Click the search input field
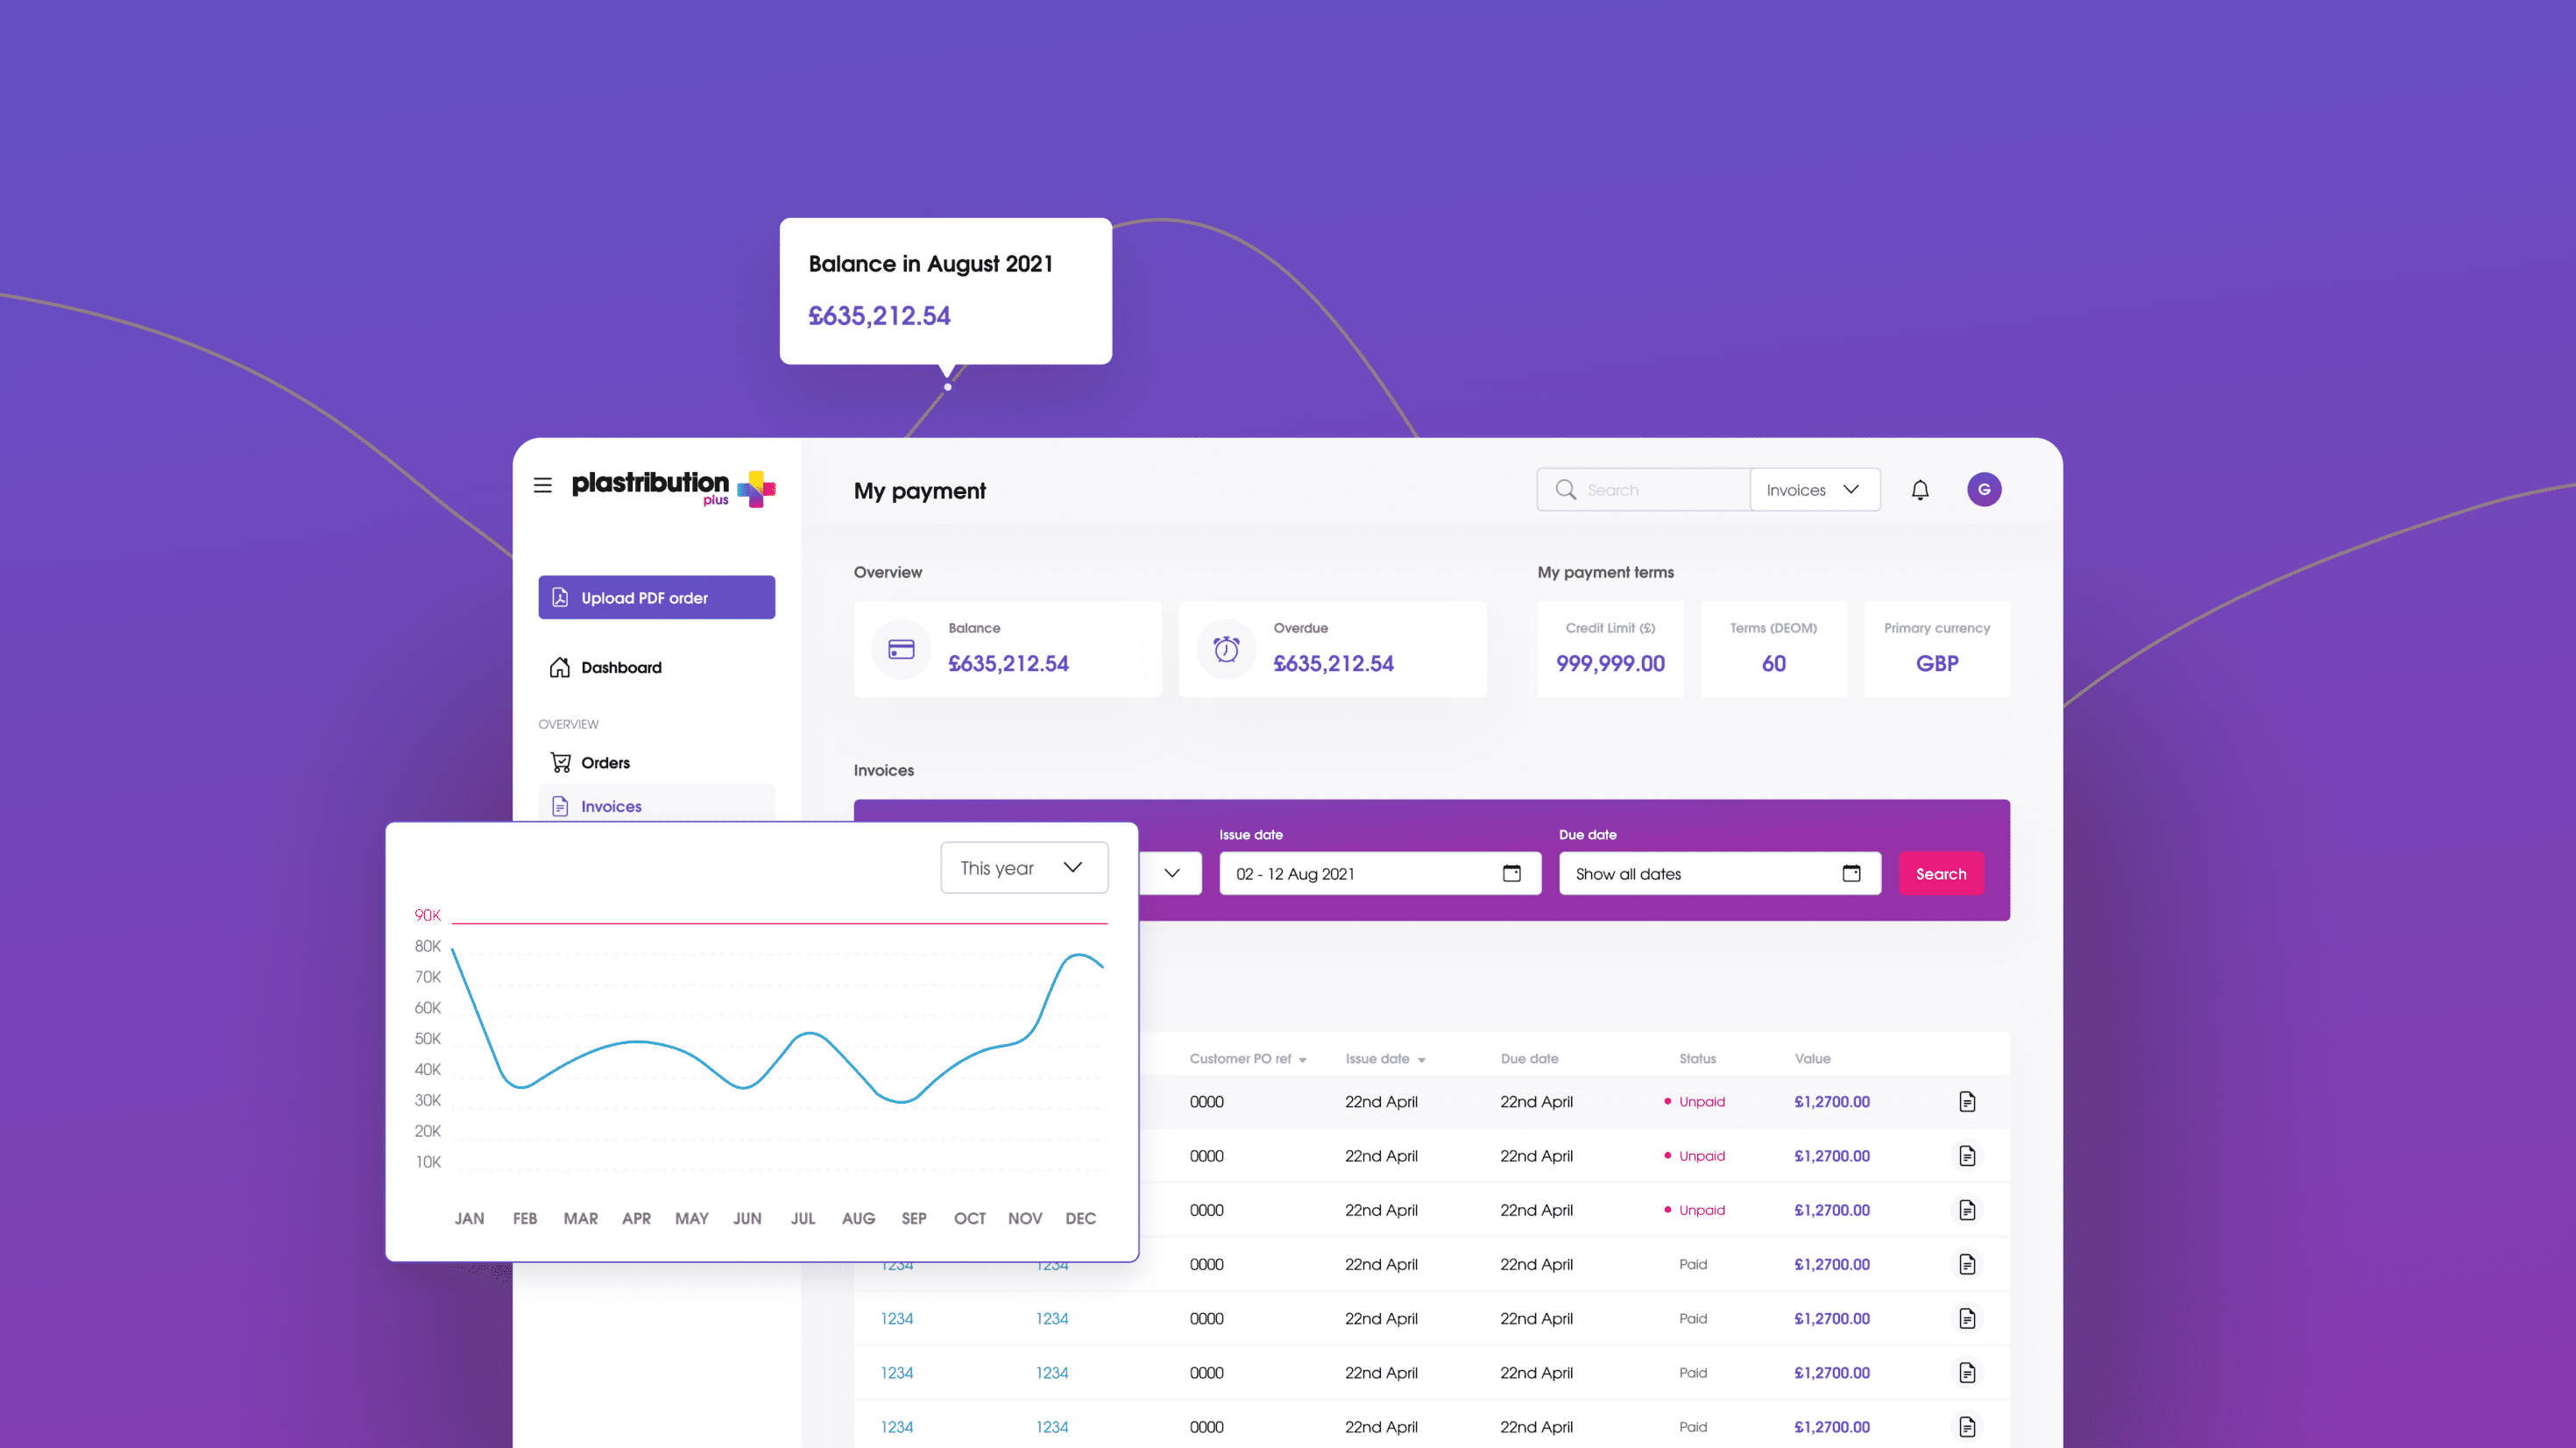 click(1645, 490)
